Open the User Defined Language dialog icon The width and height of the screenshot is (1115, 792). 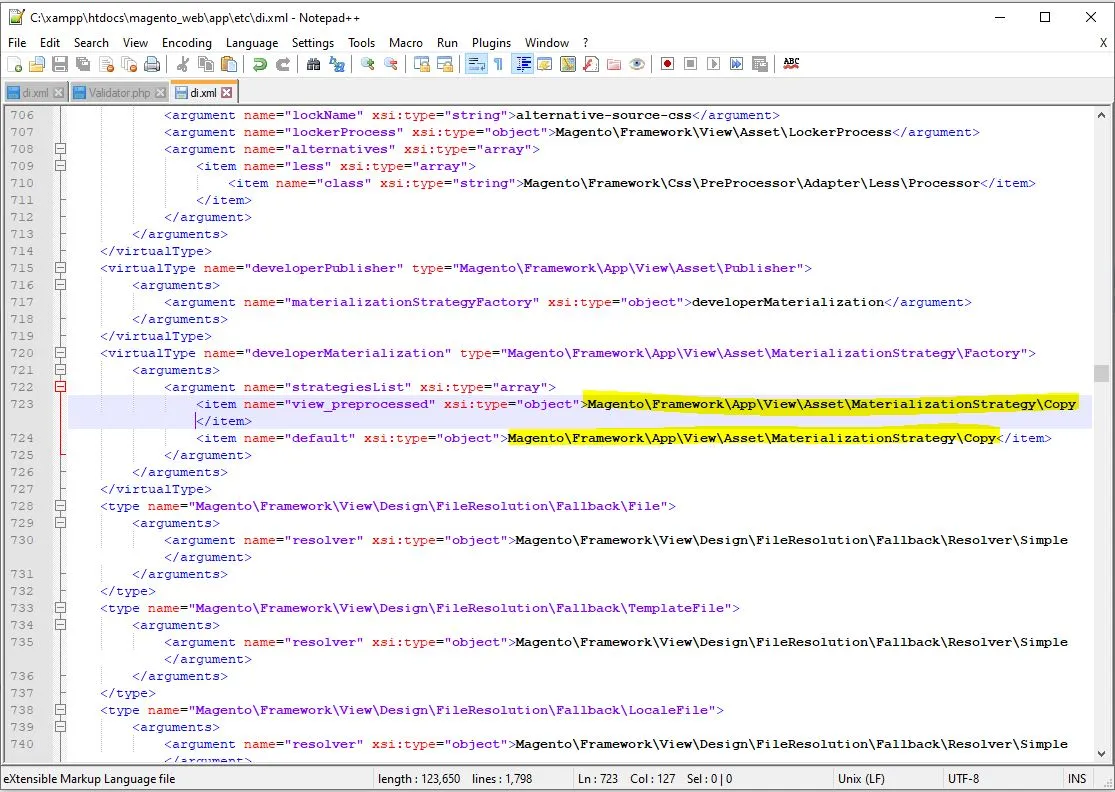[545, 65]
